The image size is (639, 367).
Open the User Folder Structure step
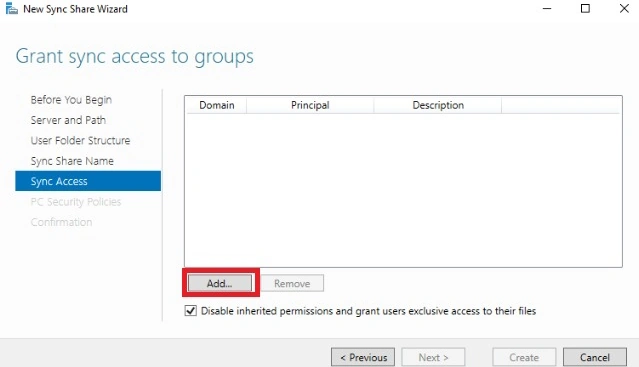[80, 141]
